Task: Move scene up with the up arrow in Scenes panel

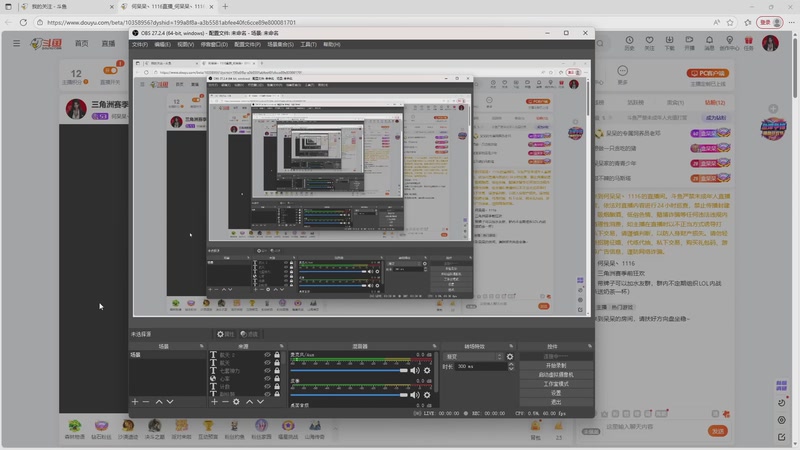Action: tap(159, 402)
